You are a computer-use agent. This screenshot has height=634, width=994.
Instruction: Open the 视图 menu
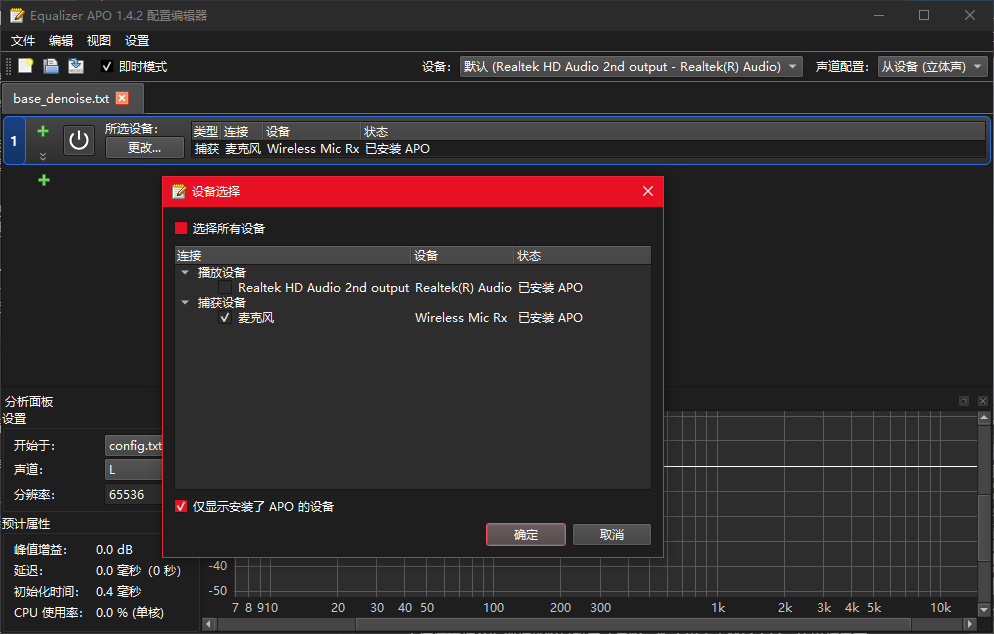click(x=99, y=41)
